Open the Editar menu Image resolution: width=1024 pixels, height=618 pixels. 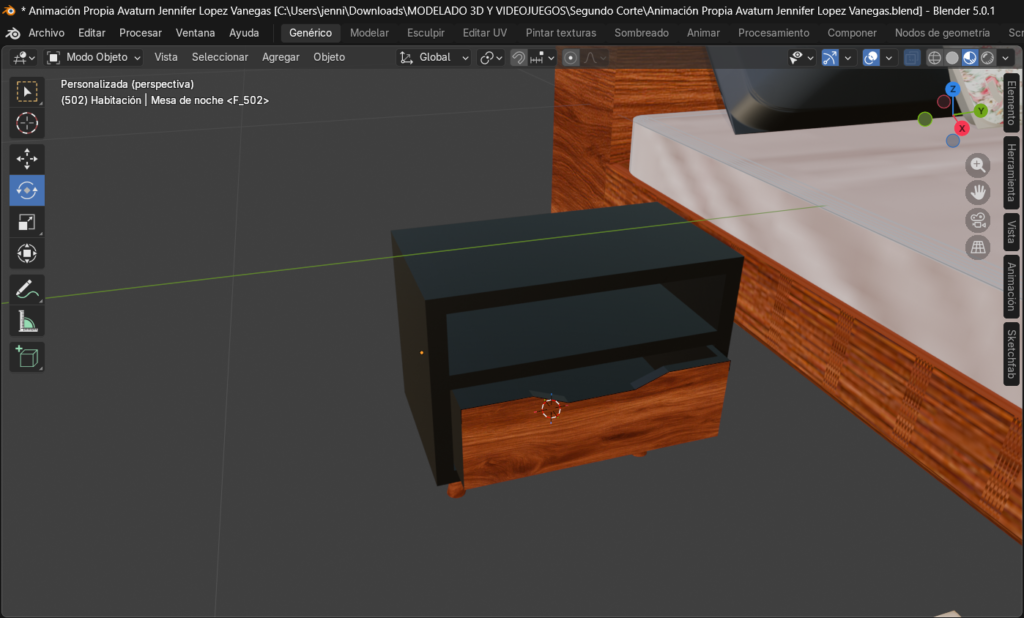click(91, 33)
